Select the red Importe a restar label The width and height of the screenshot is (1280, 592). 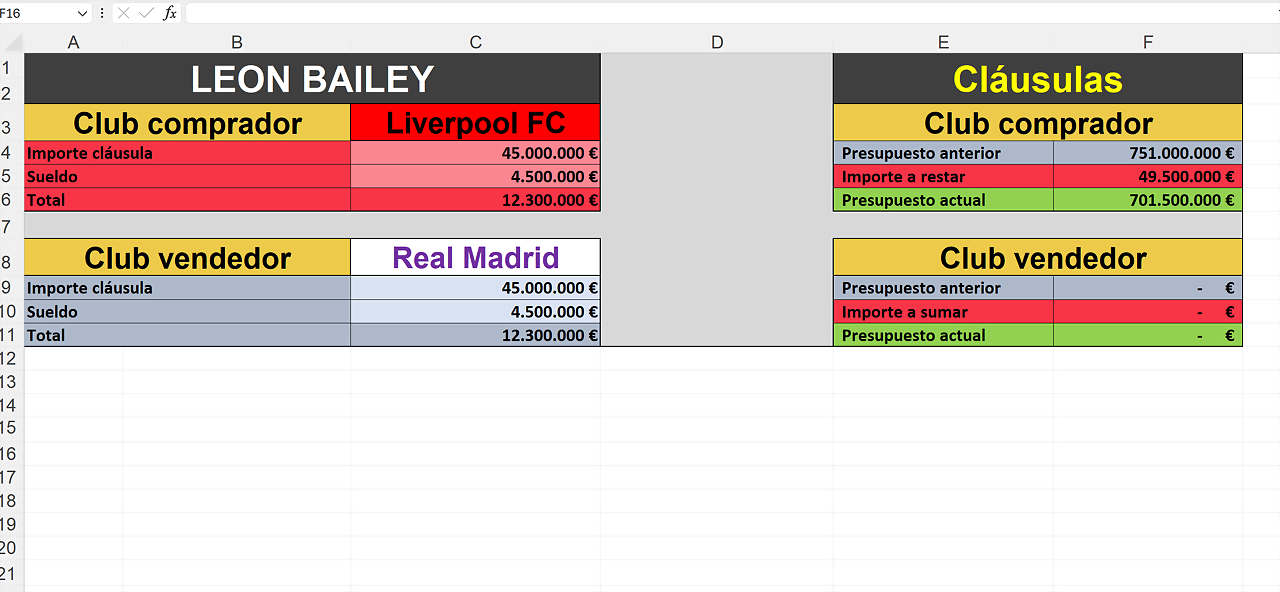[943, 176]
